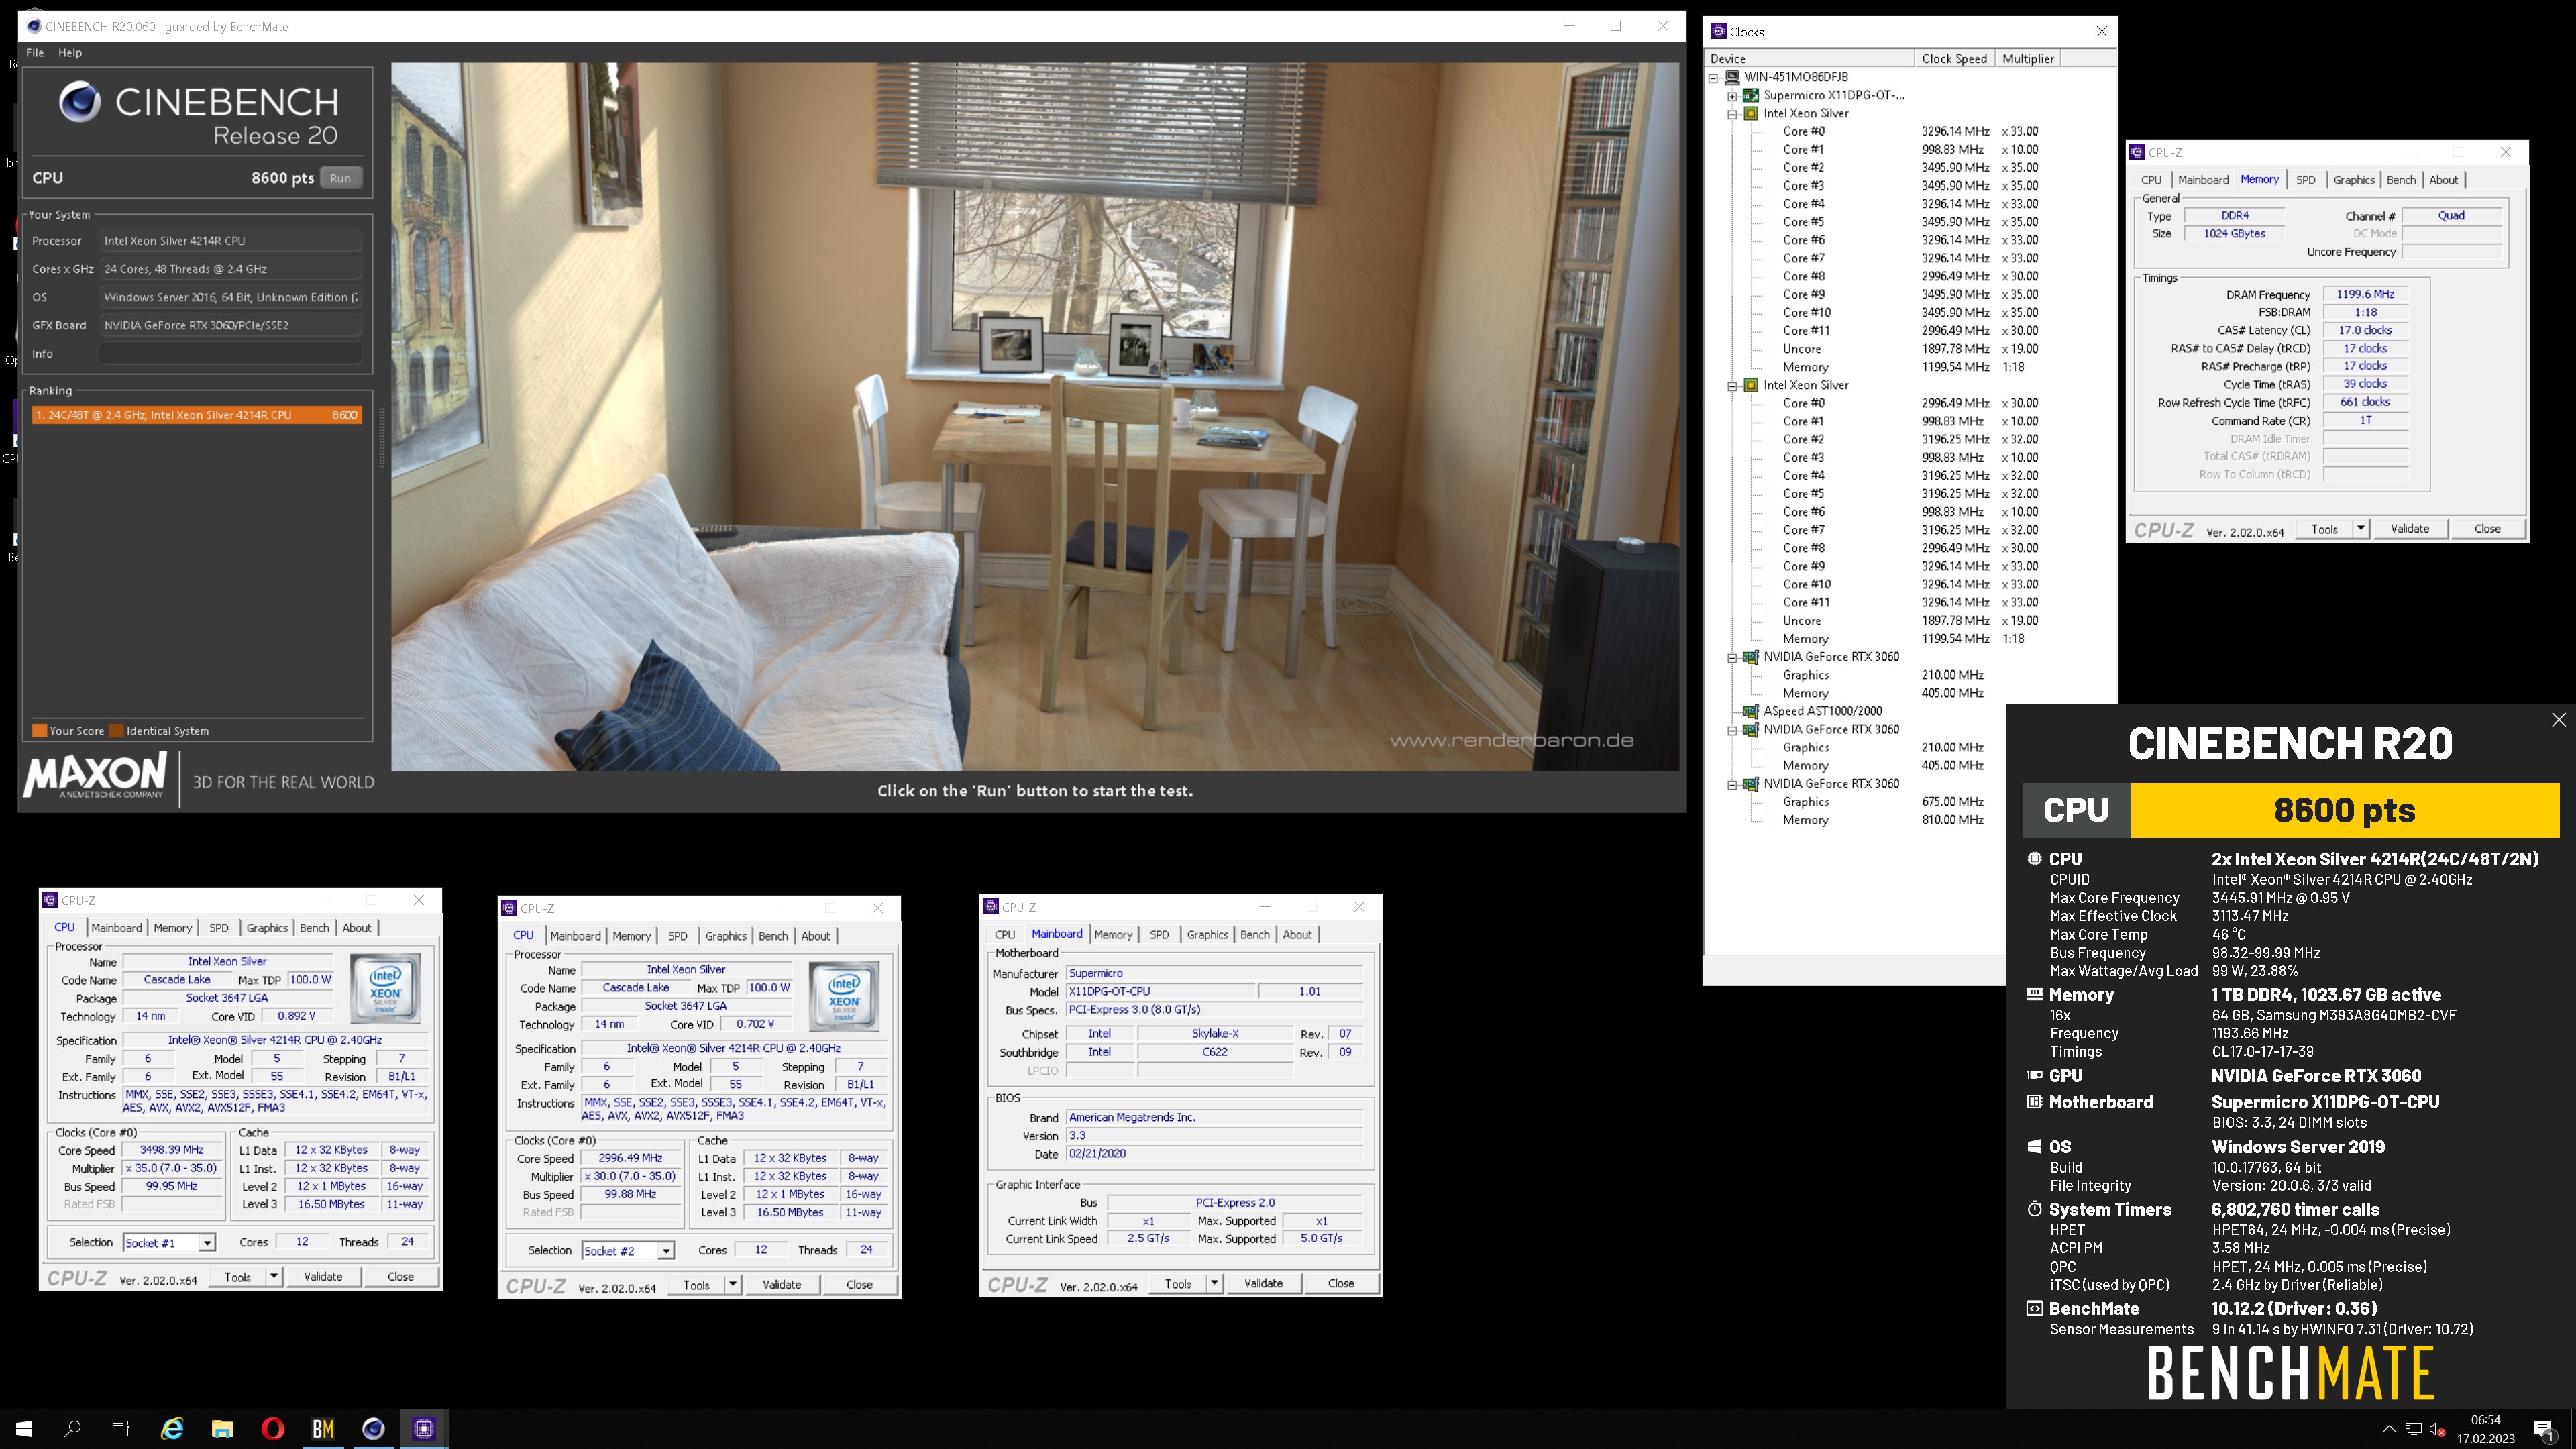The width and height of the screenshot is (2576, 1449).
Task: Click the first NVIDIA GeForce RTX 3060 icon
Action: (1751, 657)
